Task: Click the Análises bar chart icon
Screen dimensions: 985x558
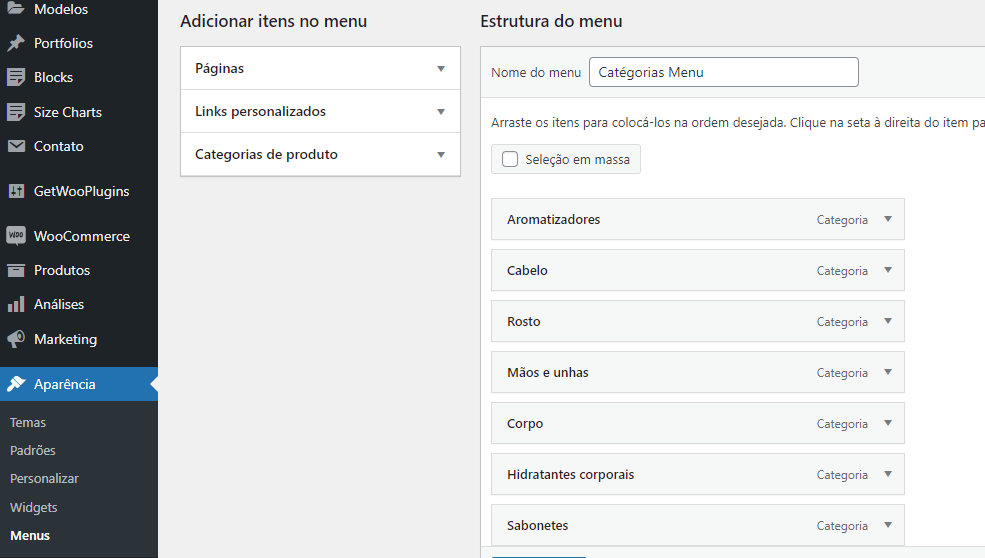Action: pos(16,304)
